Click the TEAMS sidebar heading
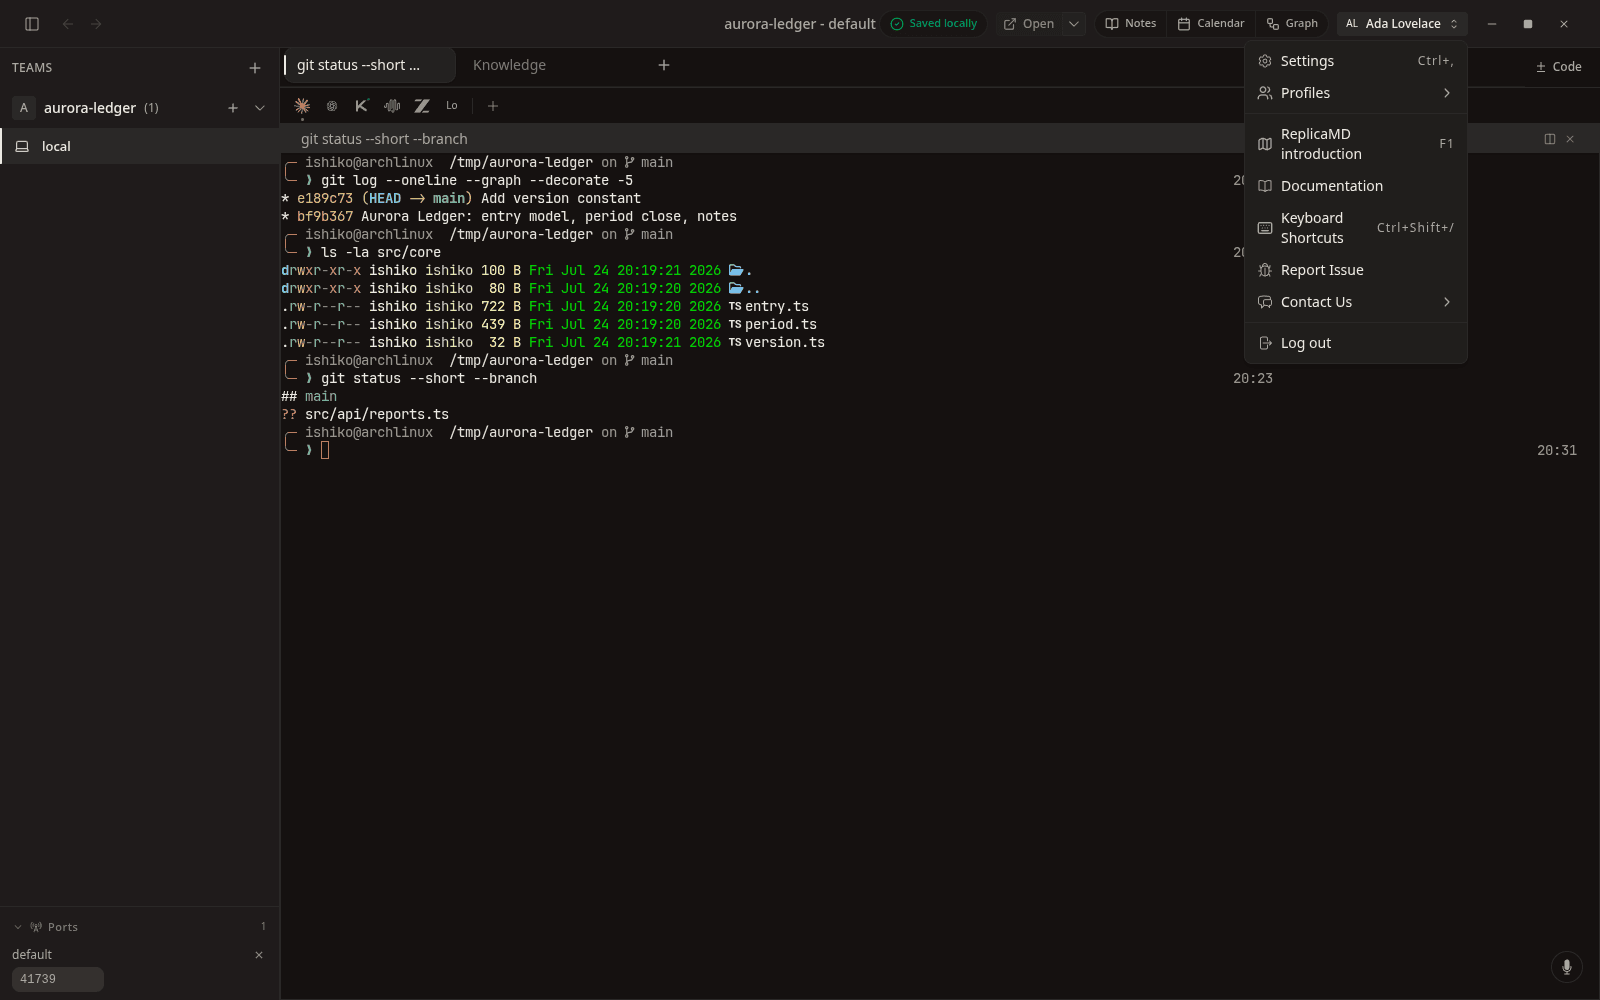The width and height of the screenshot is (1600, 1000). (32, 68)
